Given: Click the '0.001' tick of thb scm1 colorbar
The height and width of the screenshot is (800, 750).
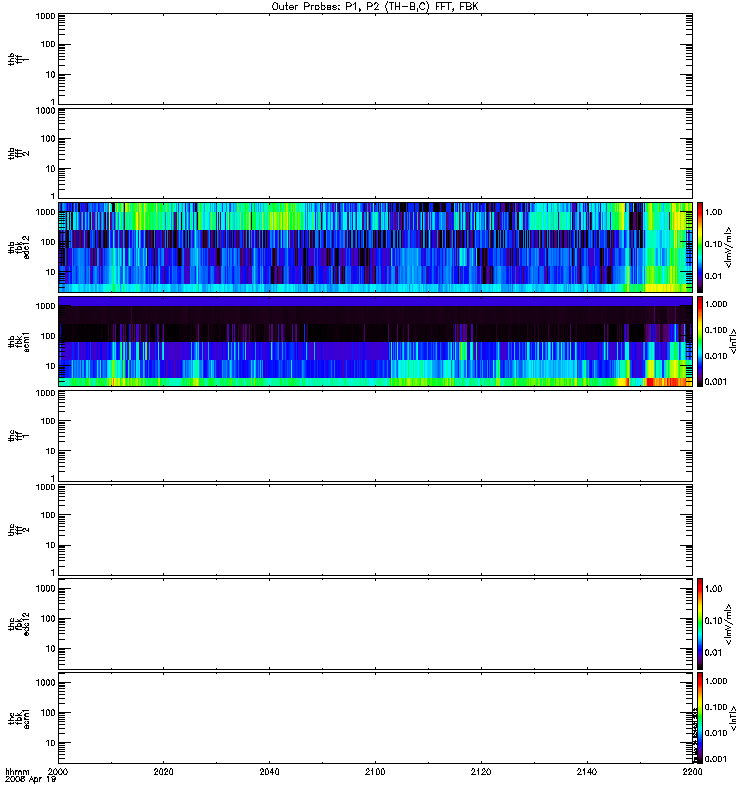Looking at the screenshot, I should click(x=716, y=382).
